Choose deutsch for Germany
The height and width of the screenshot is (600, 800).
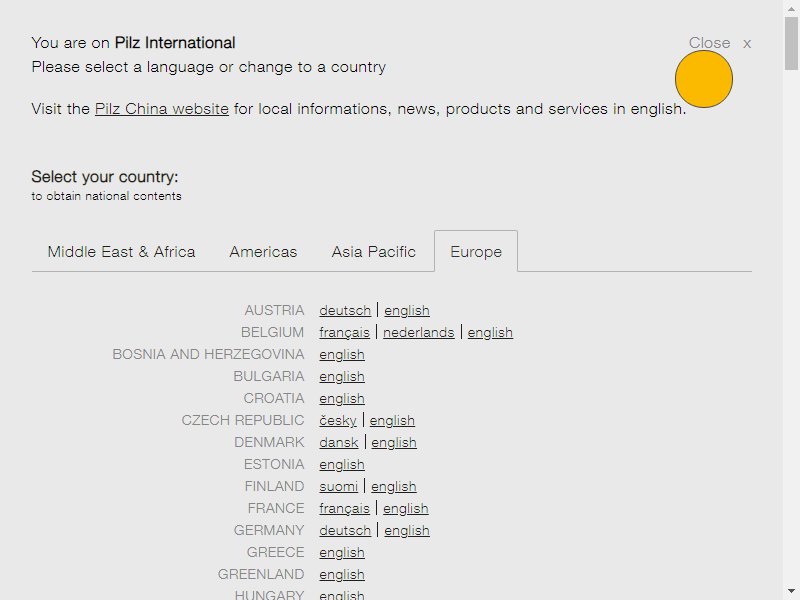coord(345,530)
